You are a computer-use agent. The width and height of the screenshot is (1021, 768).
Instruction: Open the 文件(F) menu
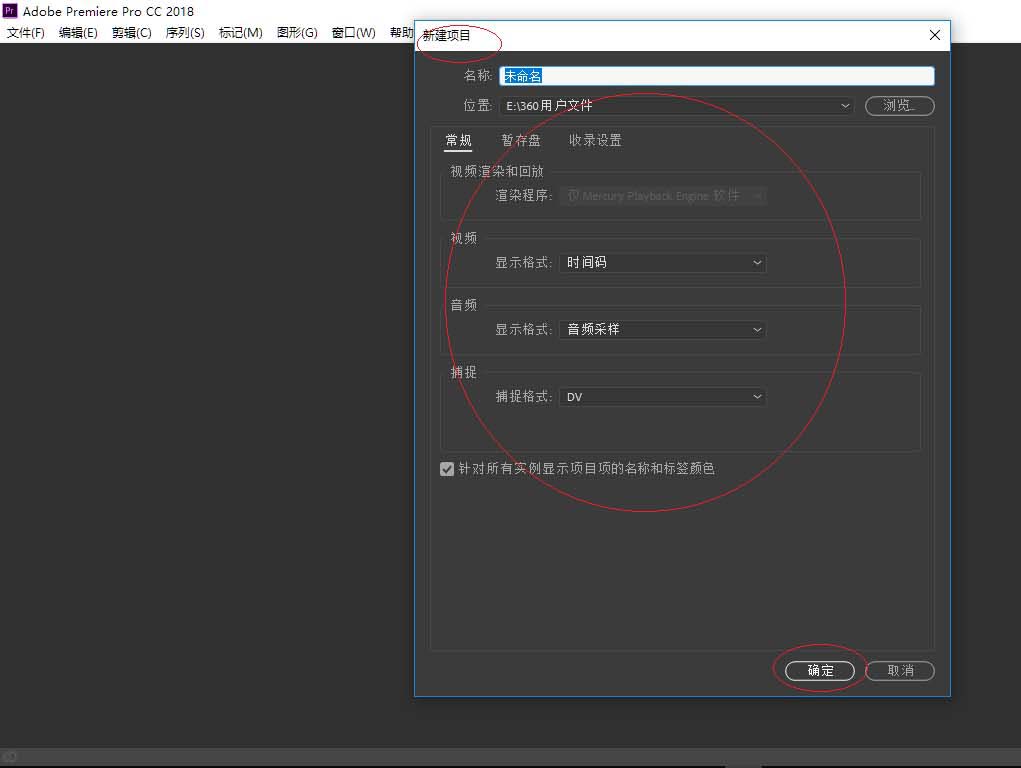coord(25,33)
